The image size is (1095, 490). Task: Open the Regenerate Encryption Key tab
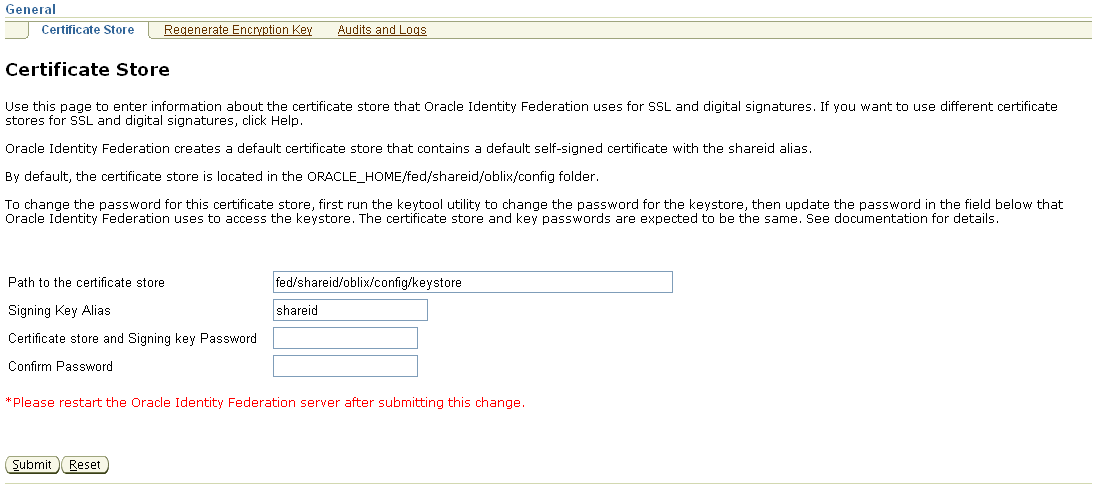pos(238,30)
